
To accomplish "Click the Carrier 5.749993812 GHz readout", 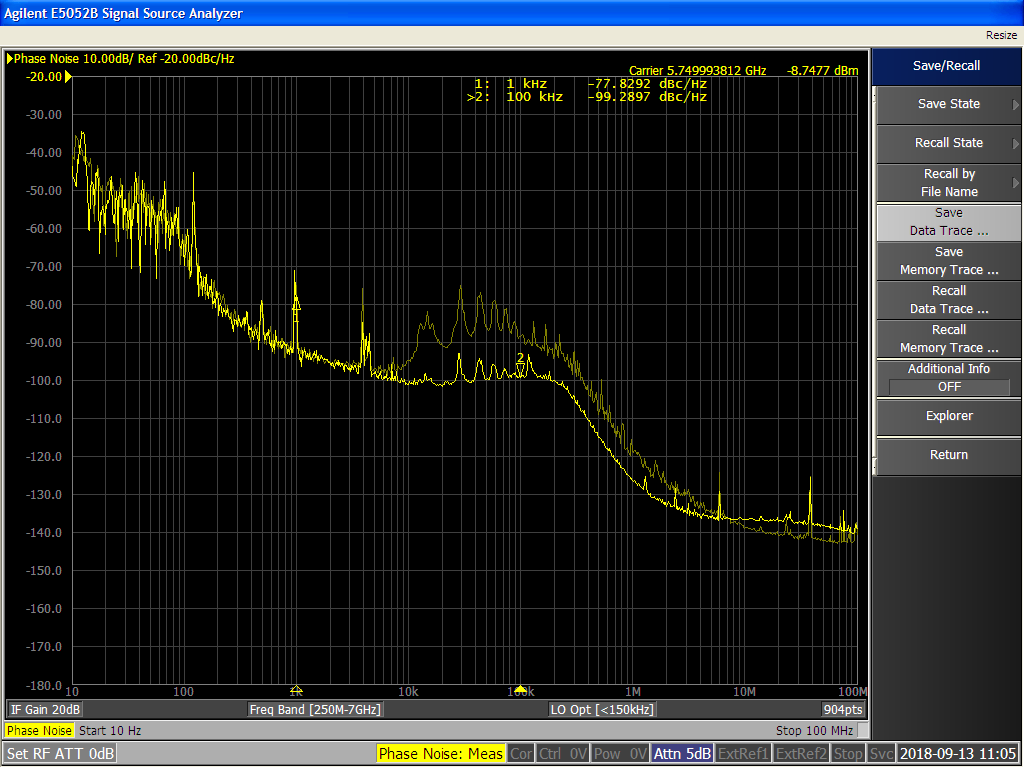I will (x=697, y=71).
